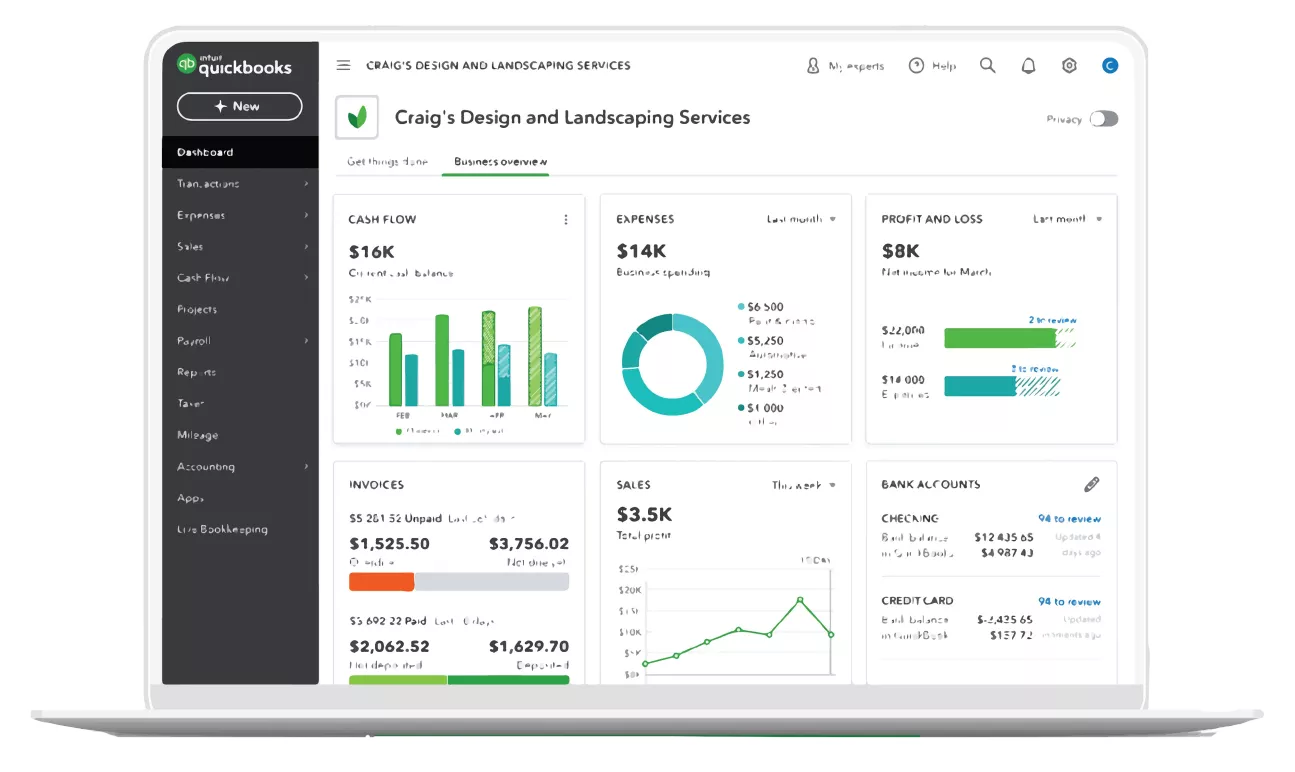Switch to Get things done tab
The width and height of the screenshot is (1295, 772).
point(388,162)
